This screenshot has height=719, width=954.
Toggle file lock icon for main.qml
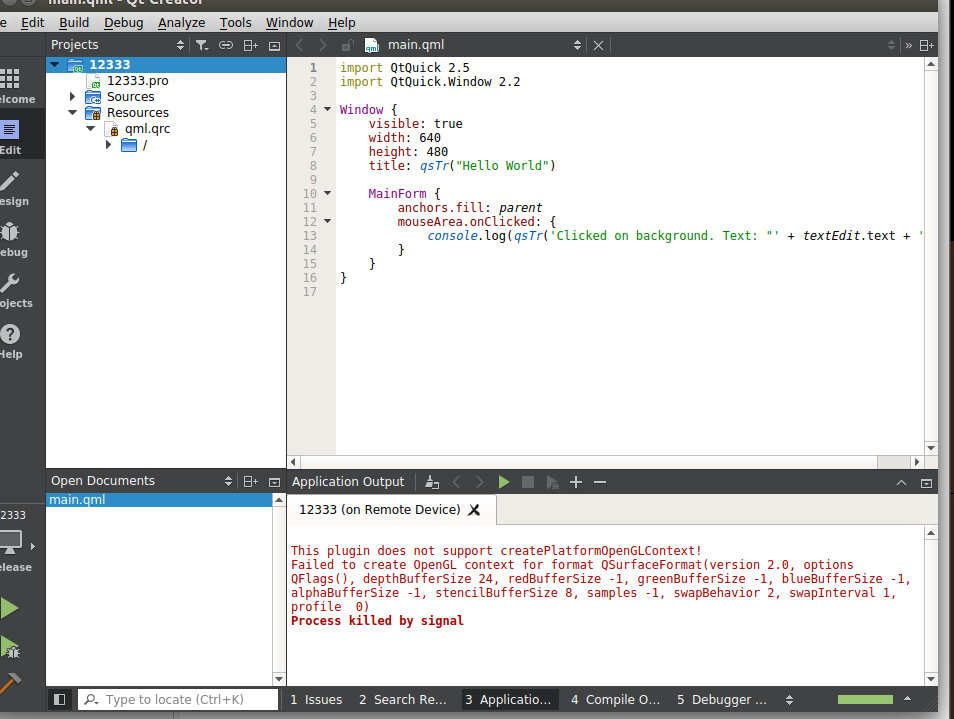click(x=347, y=46)
